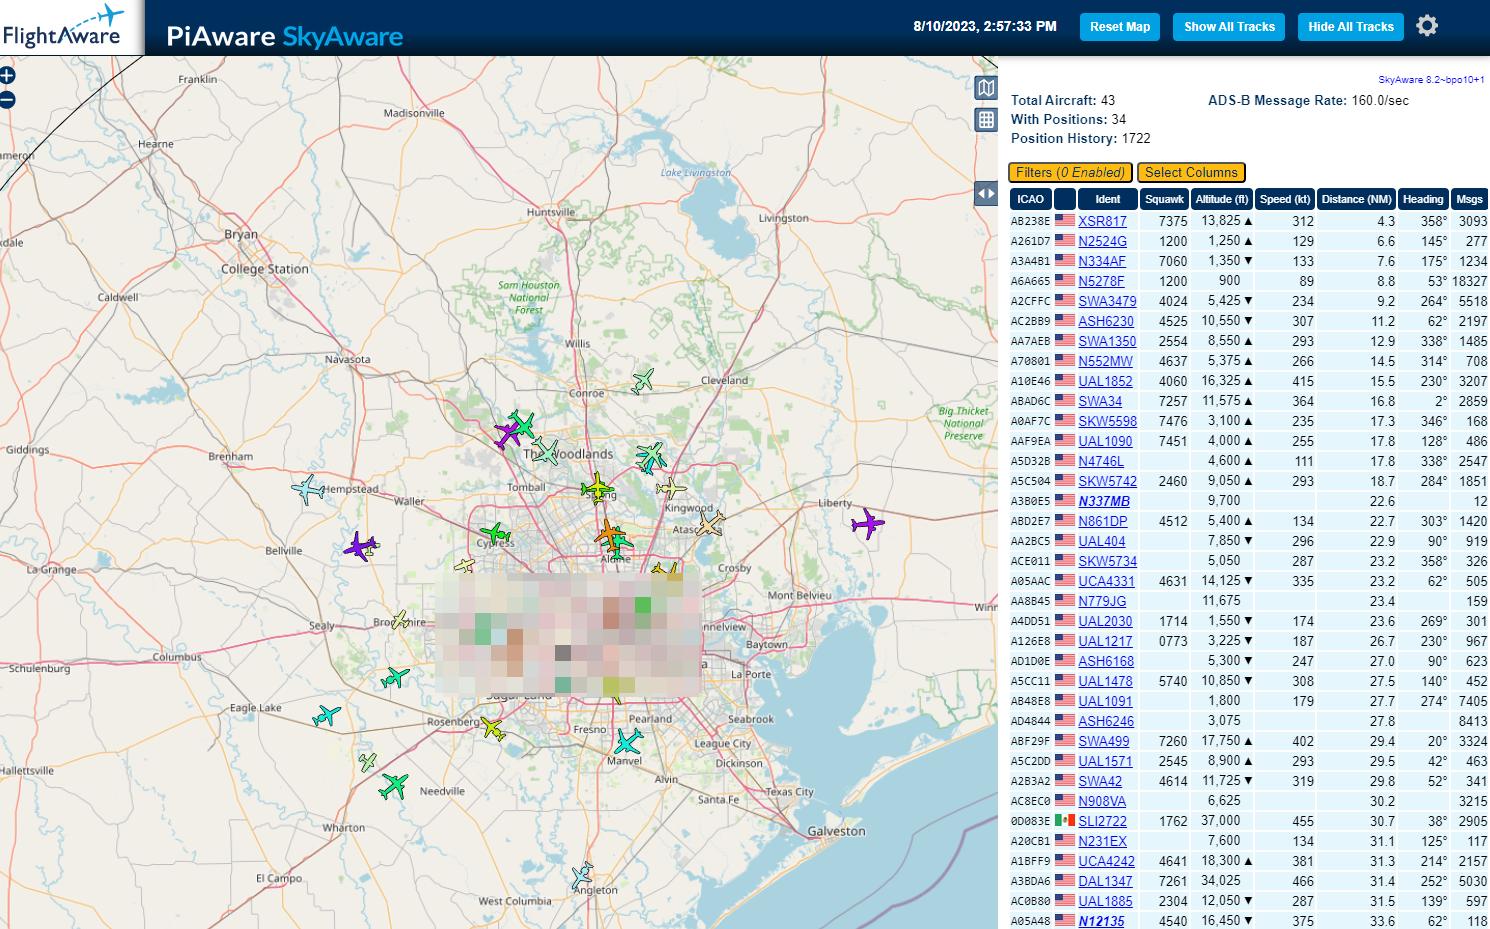Click Reset Map button
This screenshot has height=929, width=1490.
click(1120, 27)
